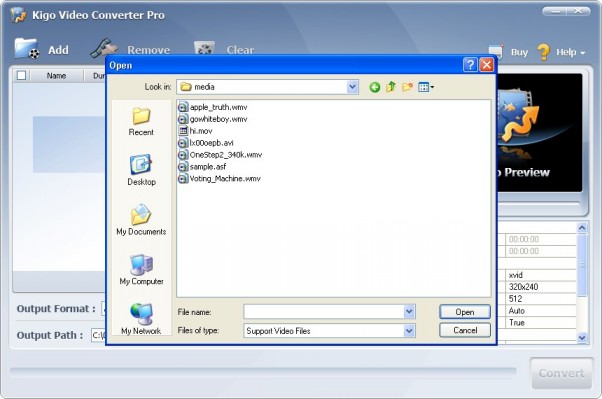The height and width of the screenshot is (399, 602).
Task: Expand the Files of type dropdown
Action: [409, 331]
